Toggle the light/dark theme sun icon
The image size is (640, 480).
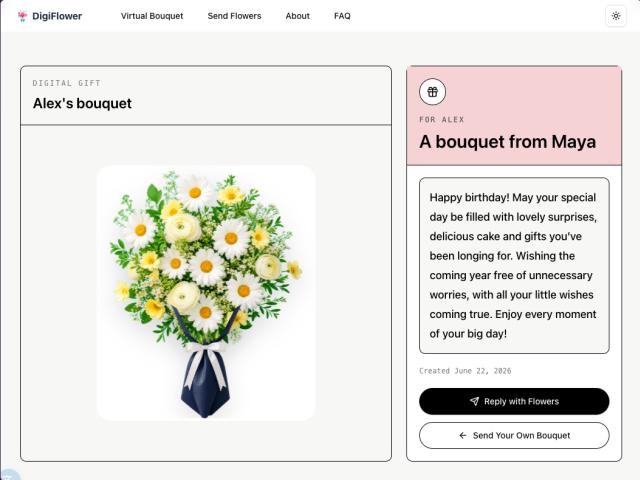(x=616, y=16)
